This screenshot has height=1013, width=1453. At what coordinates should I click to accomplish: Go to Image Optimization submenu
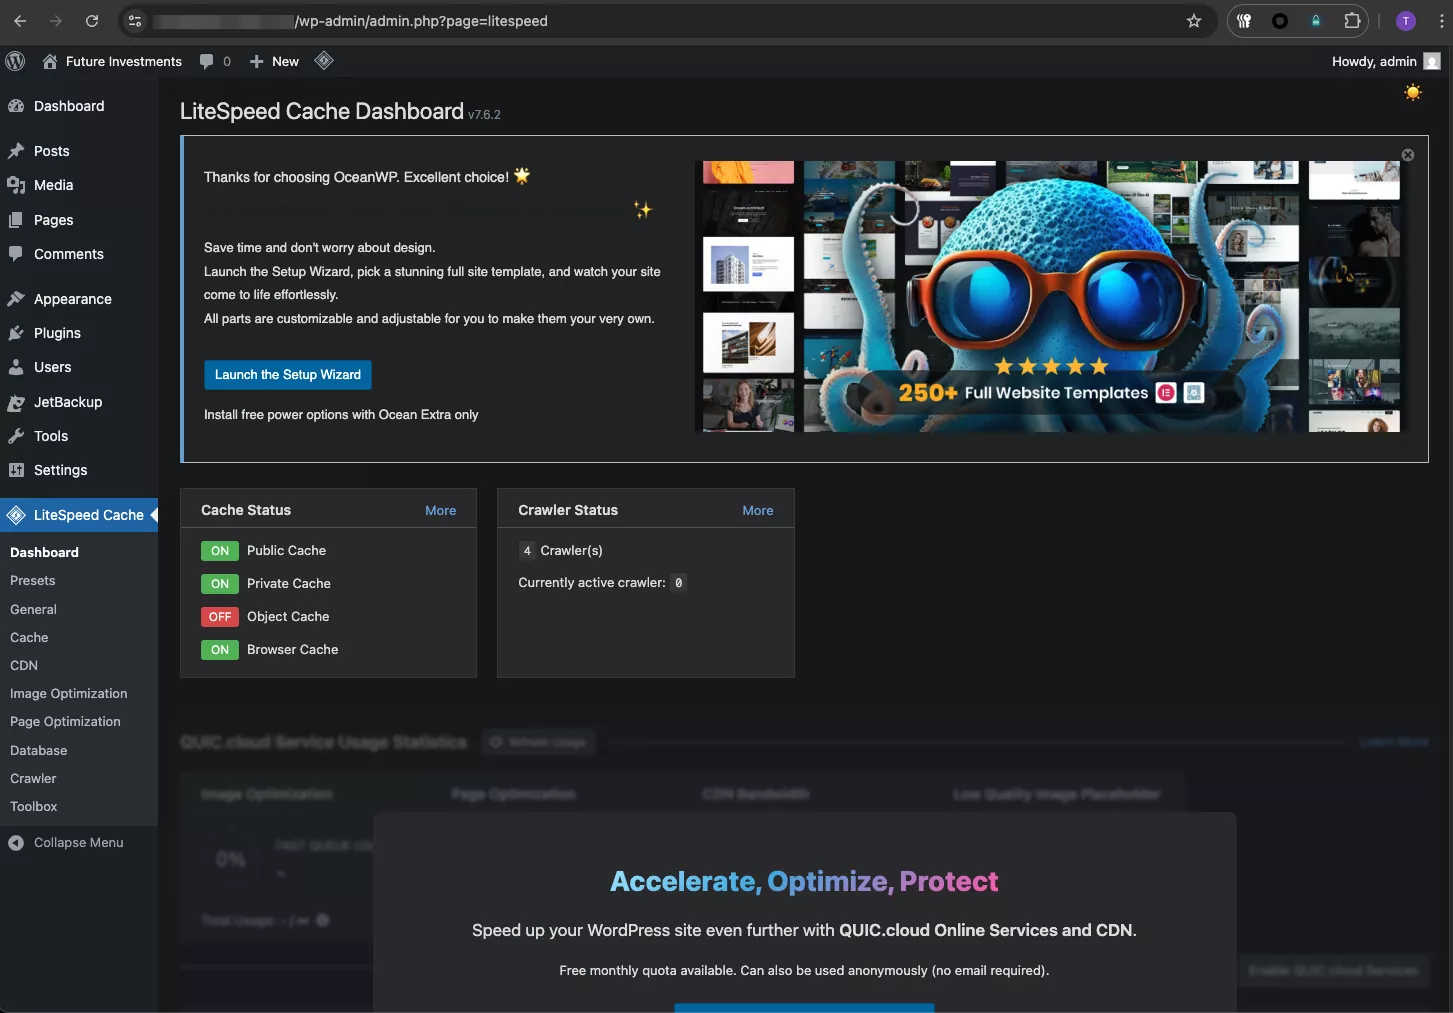[x=68, y=694]
